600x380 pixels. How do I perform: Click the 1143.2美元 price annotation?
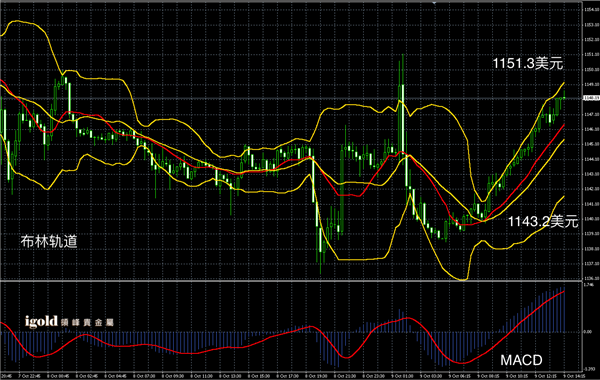tap(543, 221)
